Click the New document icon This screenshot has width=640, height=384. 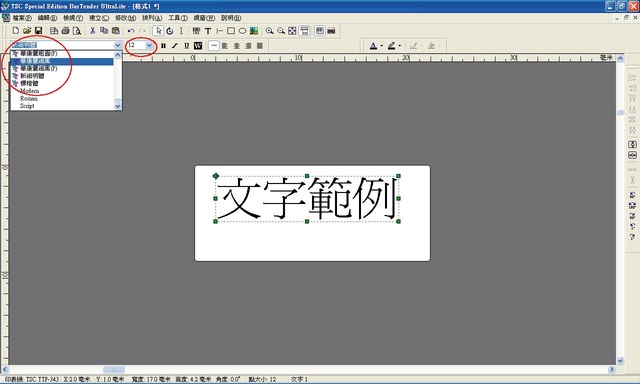(16, 31)
